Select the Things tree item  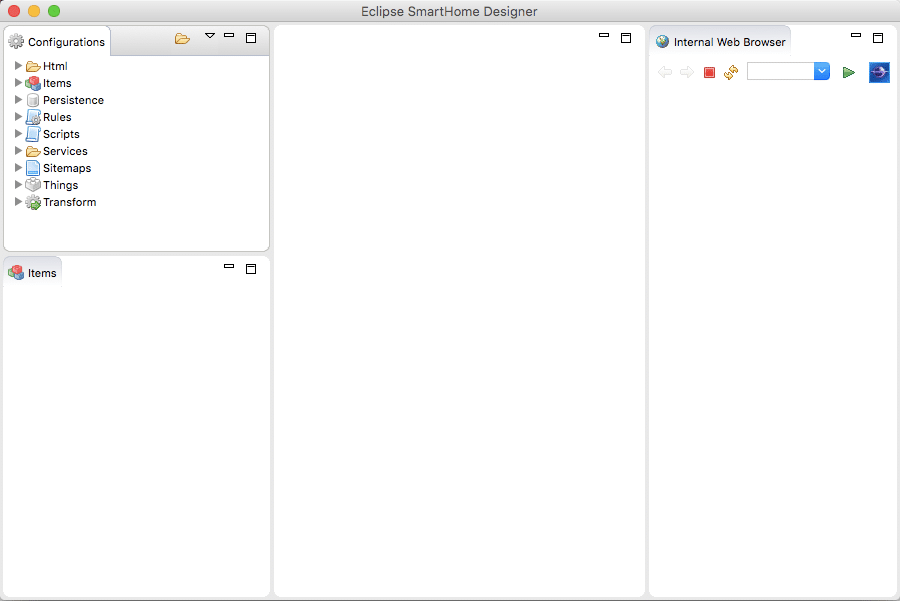60,185
